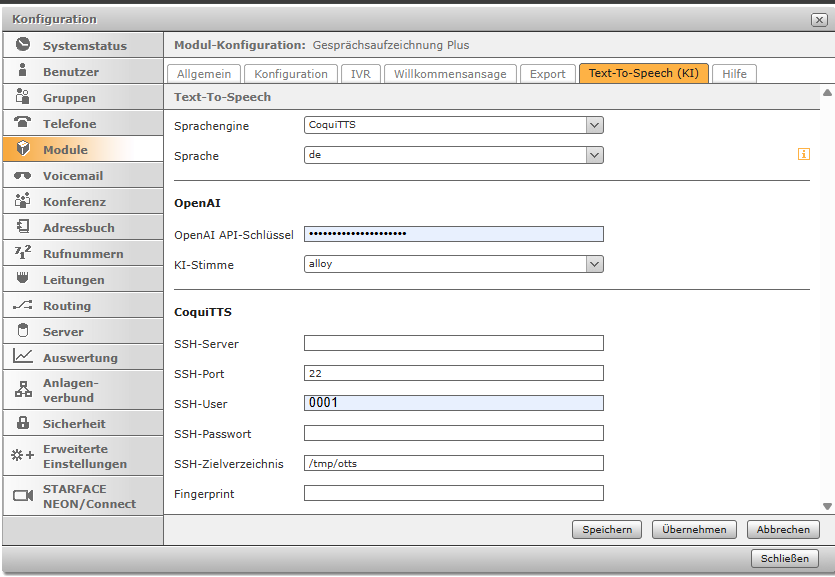
Task: Click the yellow info icon beside Sprache
Action: [x=803, y=155]
